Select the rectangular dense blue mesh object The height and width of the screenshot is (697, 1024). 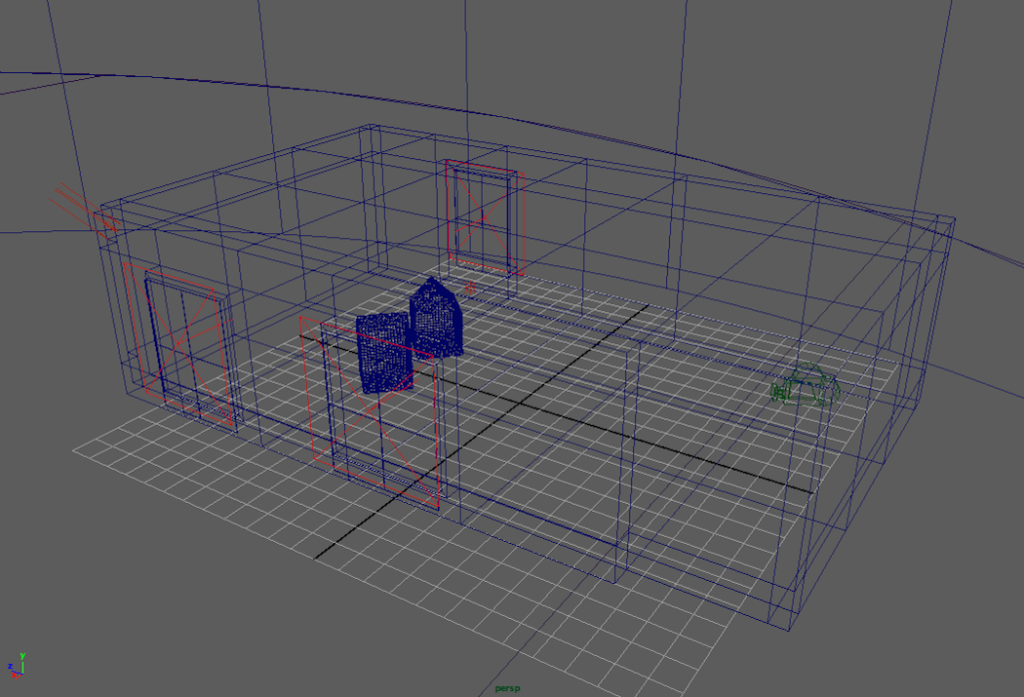coord(384,354)
